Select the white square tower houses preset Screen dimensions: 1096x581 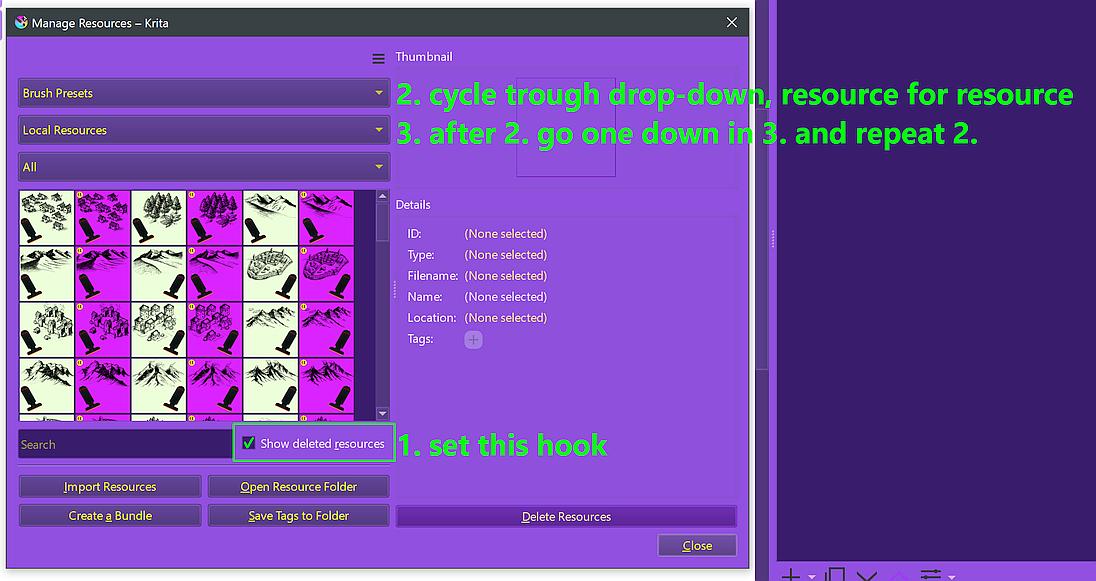[159, 329]
